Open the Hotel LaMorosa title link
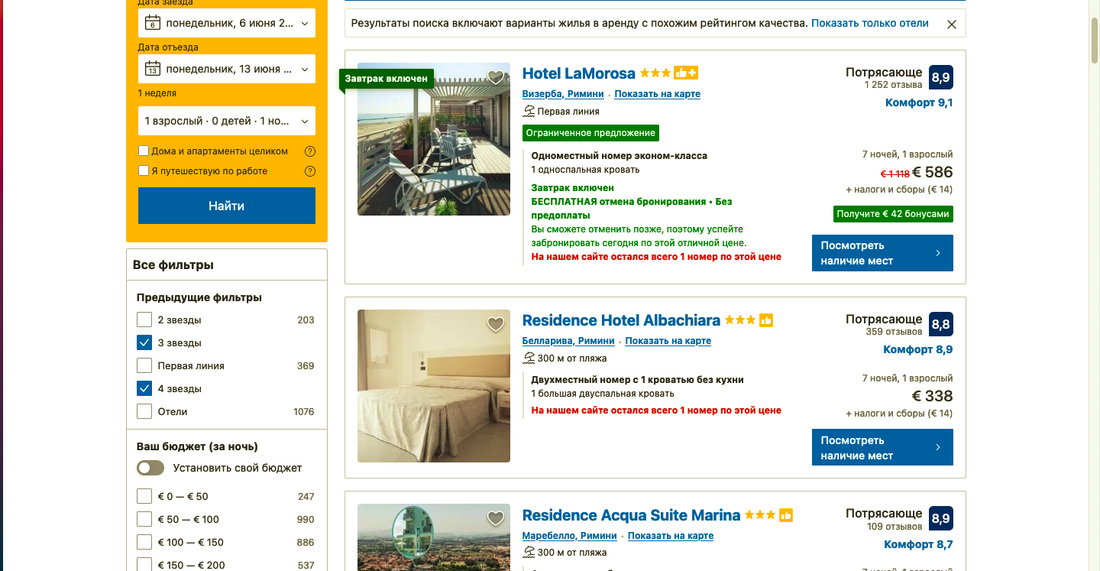Viewport: 1100px width, 571px height. 579,73
